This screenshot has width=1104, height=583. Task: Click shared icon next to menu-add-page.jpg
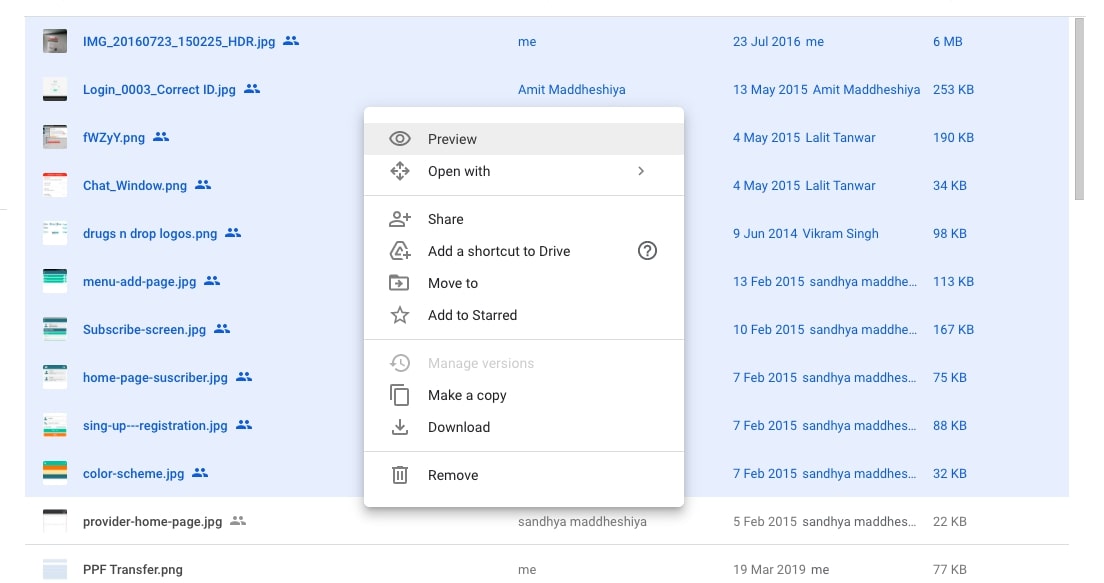212,280
